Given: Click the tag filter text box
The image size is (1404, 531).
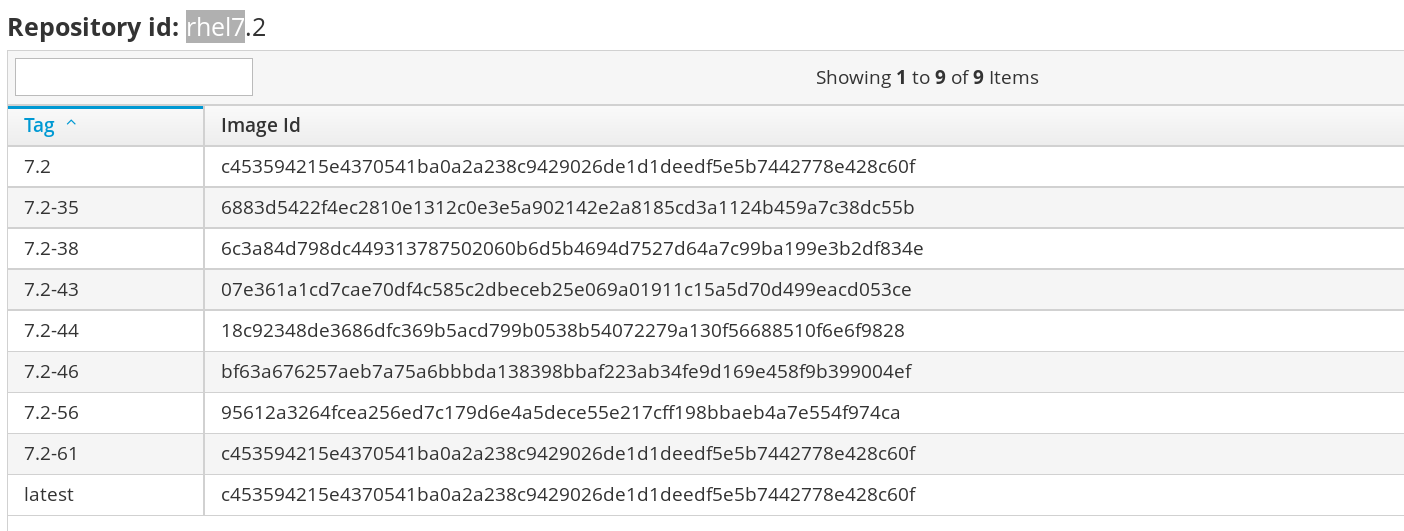Looking at the screenshot, I should tap(134, 77).
